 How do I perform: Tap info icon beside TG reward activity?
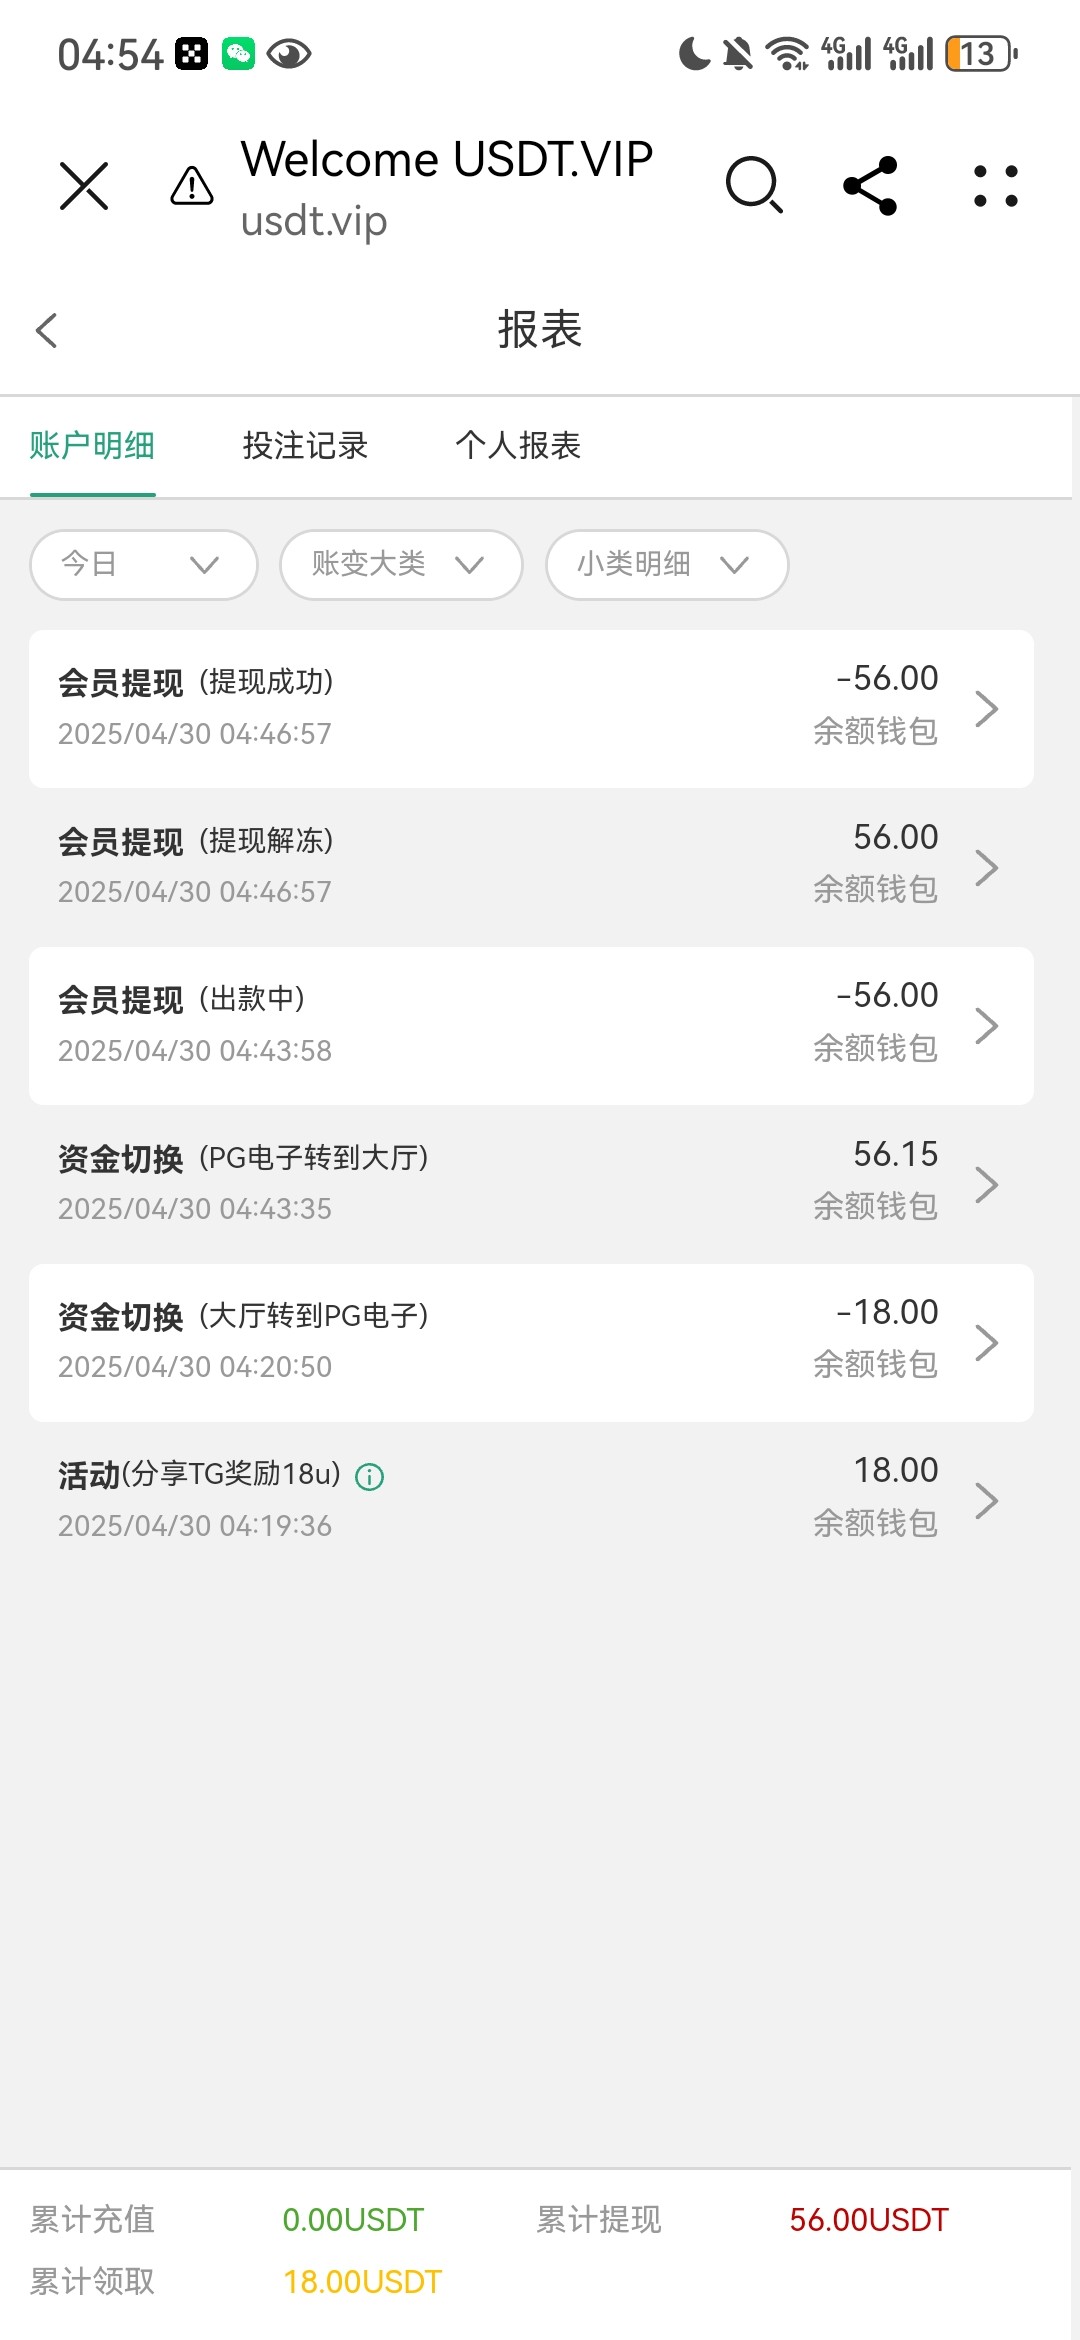370,1477
